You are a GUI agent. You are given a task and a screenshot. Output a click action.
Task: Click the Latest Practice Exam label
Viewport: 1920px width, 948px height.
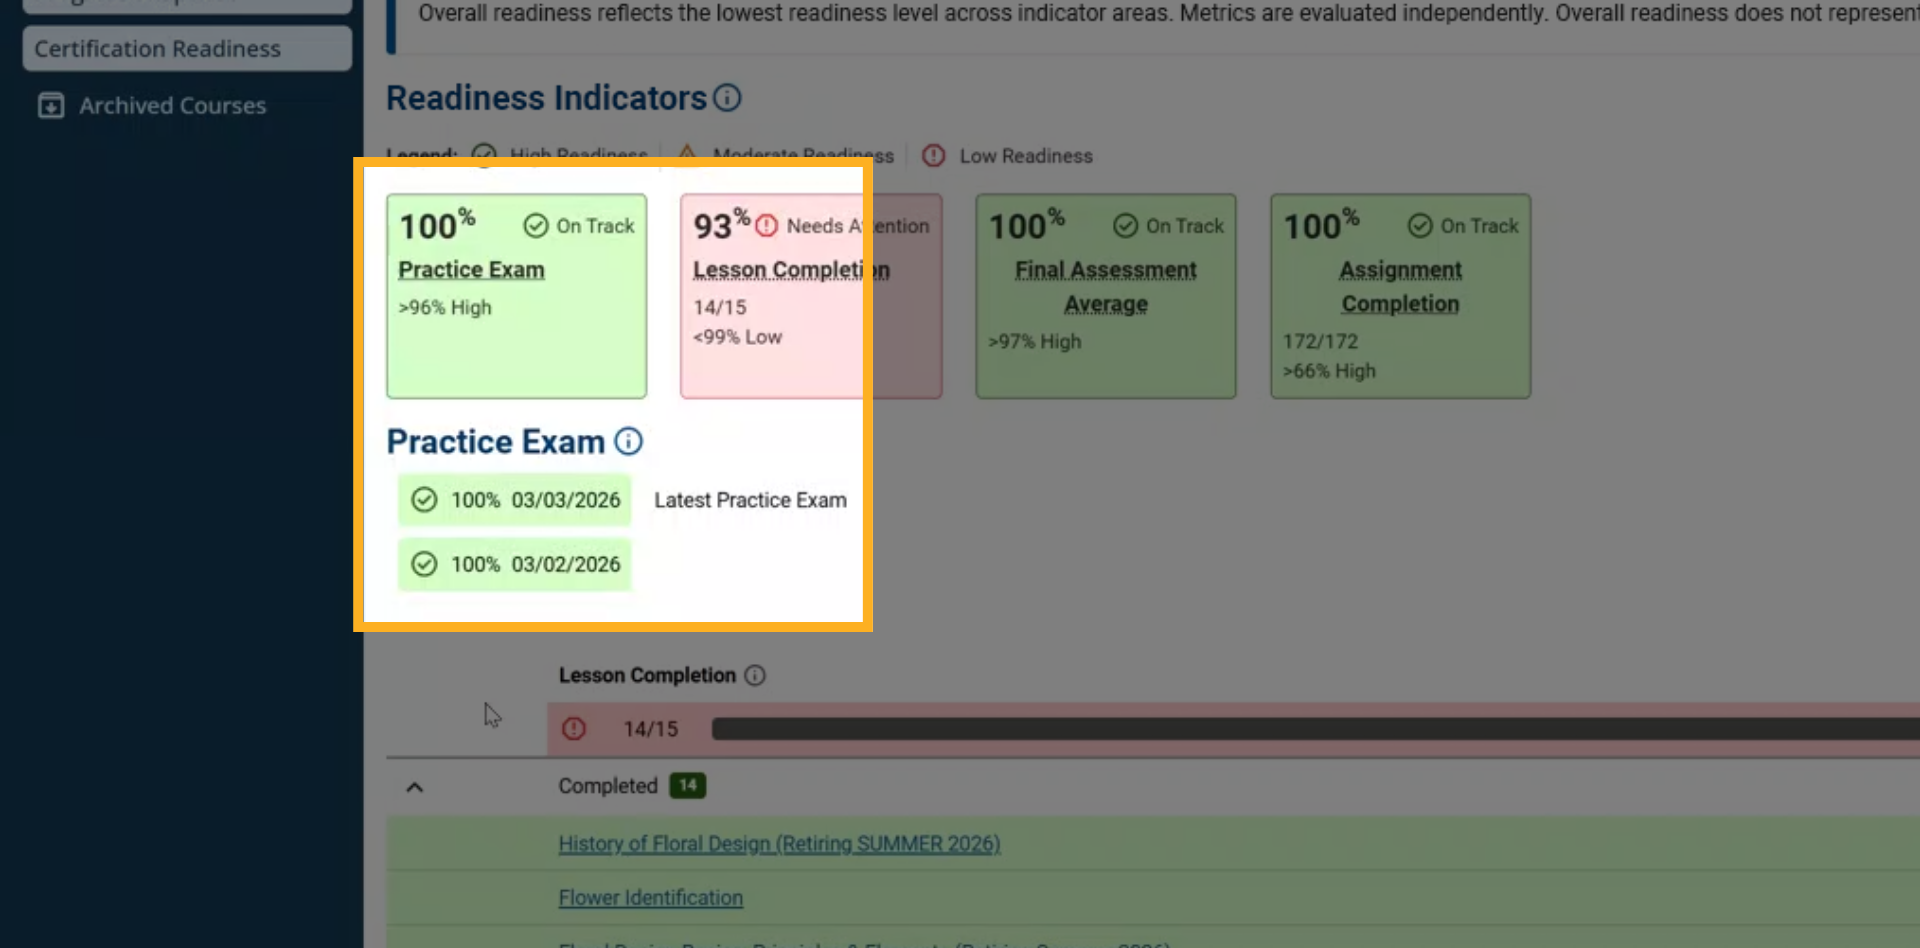point(750,500)
